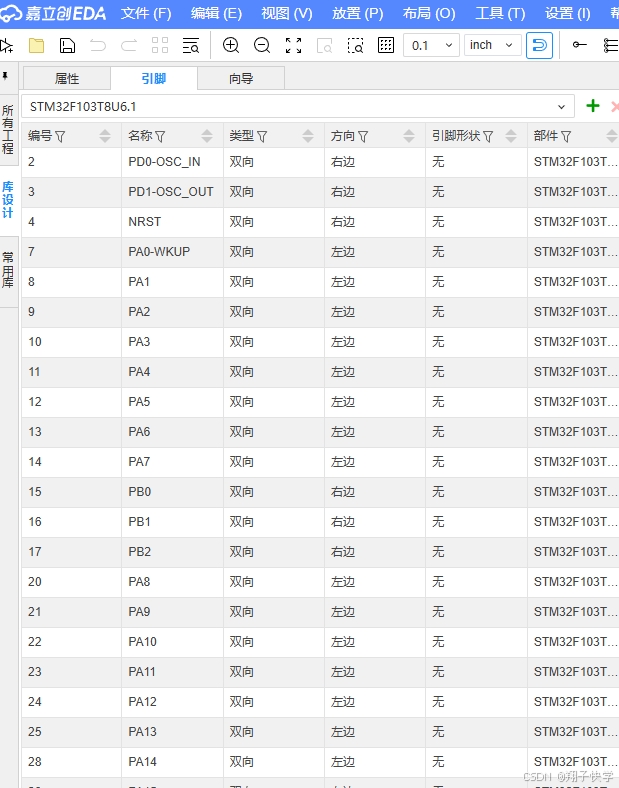Sort the 引脚形状 column with arrows

[511, 136]
